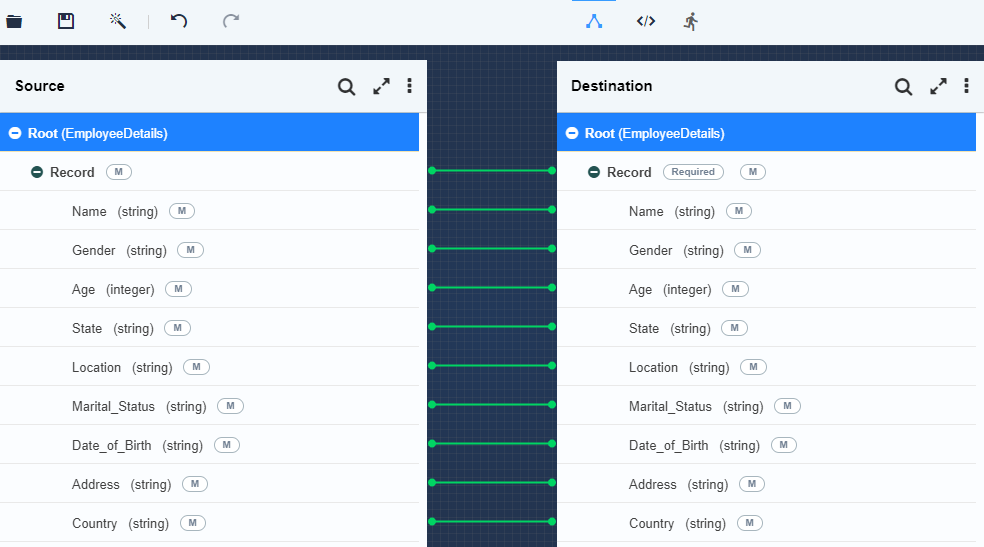The height and width of the screenshot is (547, 984).
Task: Collapse the Destination Record node
Action: 594,172
